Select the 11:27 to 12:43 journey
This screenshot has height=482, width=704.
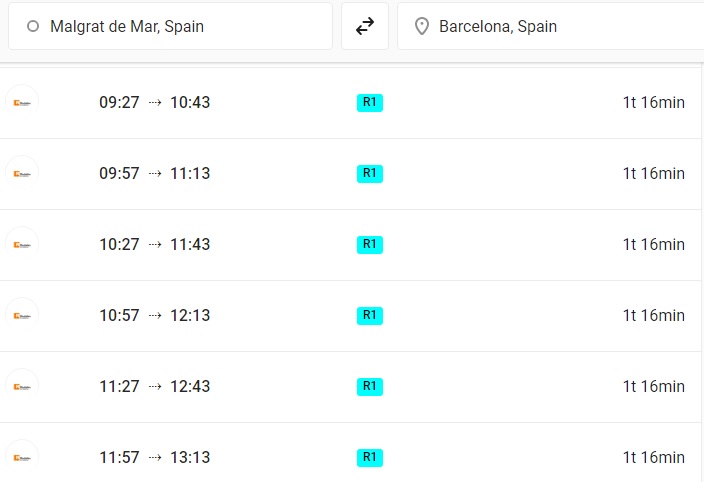point(350,387)
